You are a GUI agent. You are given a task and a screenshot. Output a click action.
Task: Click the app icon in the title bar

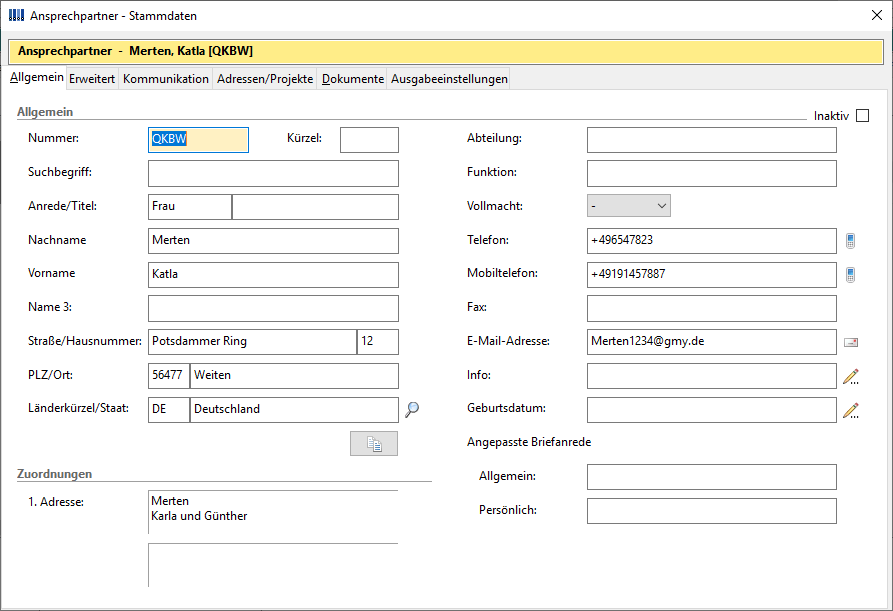click(x=17, y=15)
